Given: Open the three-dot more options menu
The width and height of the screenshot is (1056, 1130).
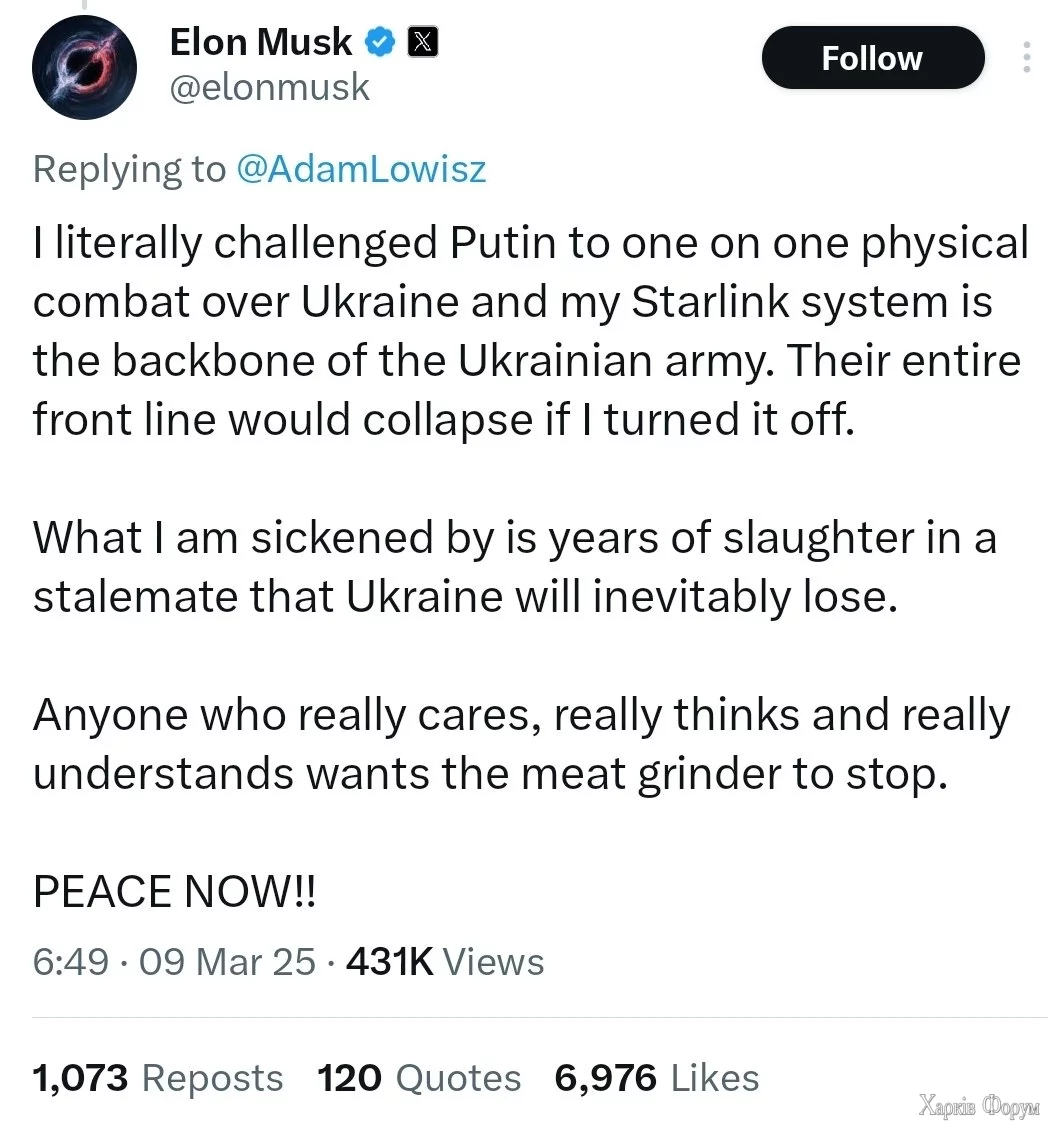Looking at the screenshot, I should tap(1026, 58).
